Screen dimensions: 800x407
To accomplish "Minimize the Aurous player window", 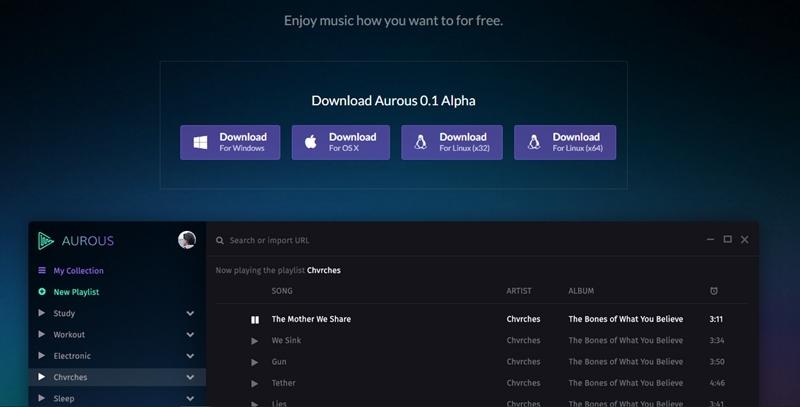I will pos(710,239).
